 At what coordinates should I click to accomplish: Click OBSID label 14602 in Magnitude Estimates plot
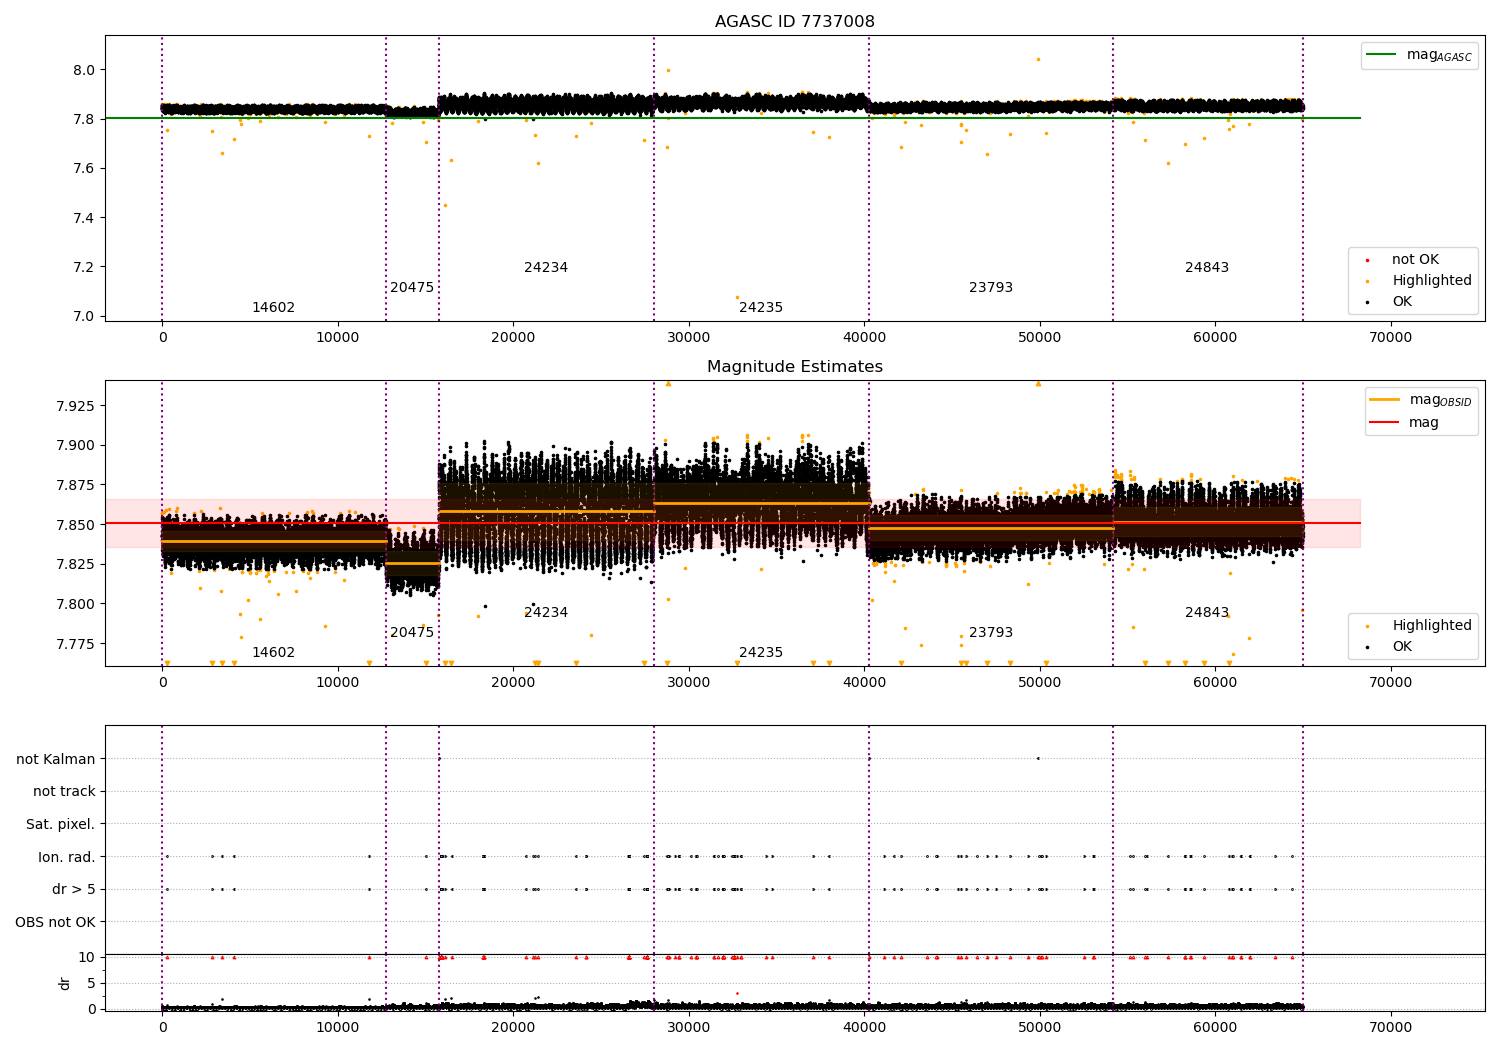273,653
